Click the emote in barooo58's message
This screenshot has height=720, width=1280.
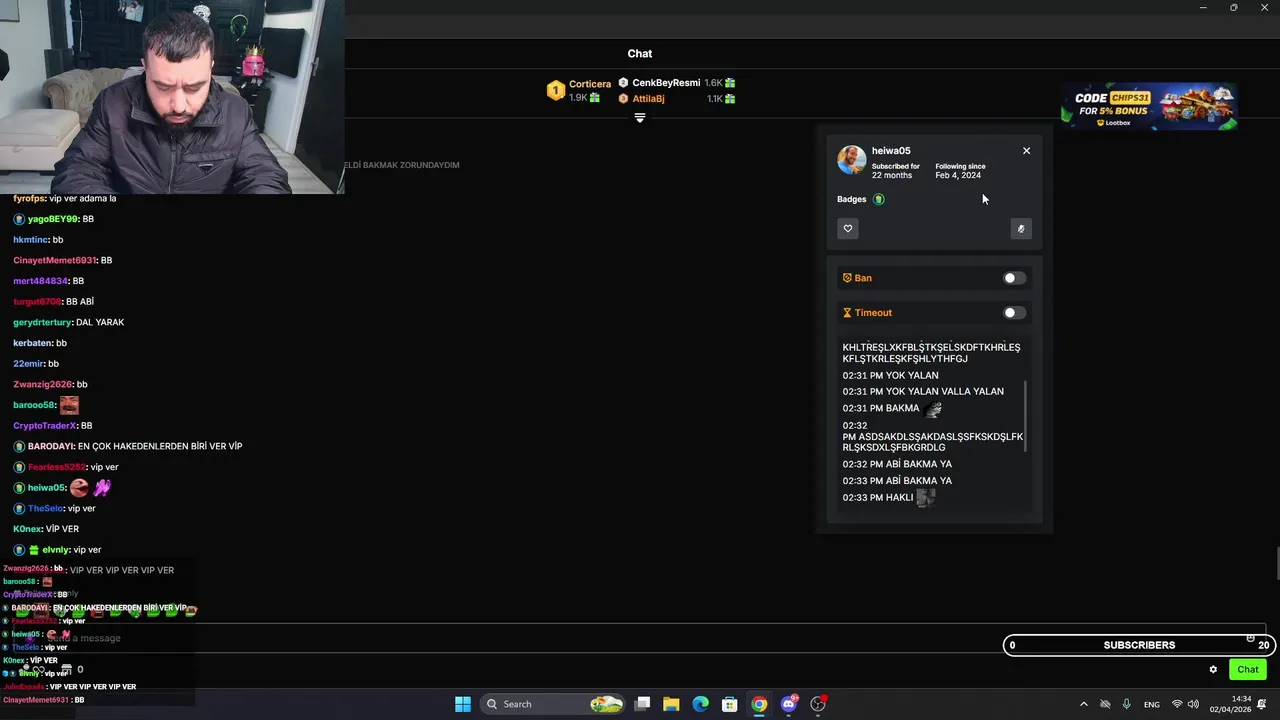(x=69, y=405)
